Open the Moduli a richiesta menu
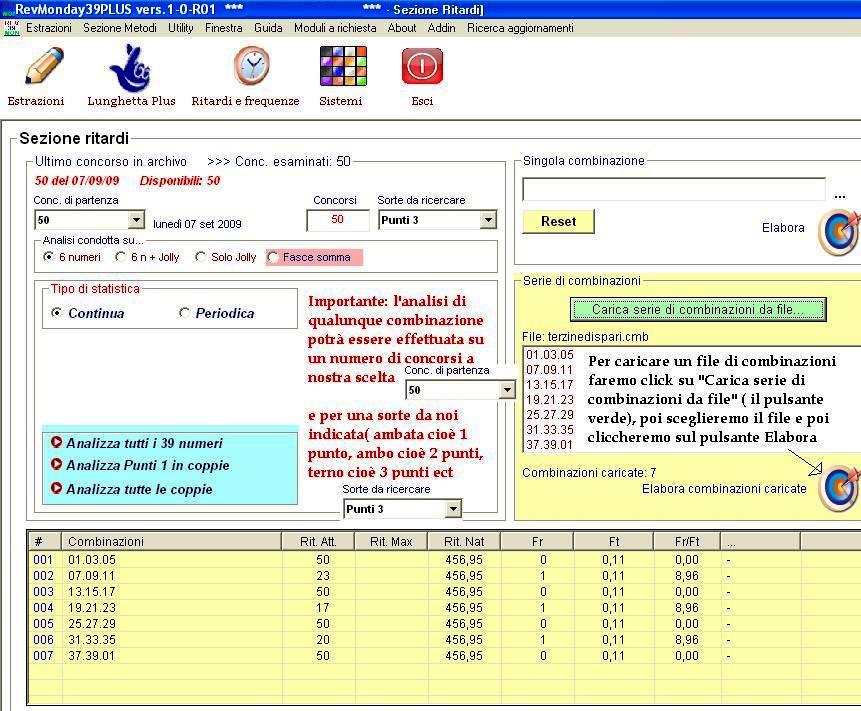The height and width of the screenshot is (711, 861). 335,28
